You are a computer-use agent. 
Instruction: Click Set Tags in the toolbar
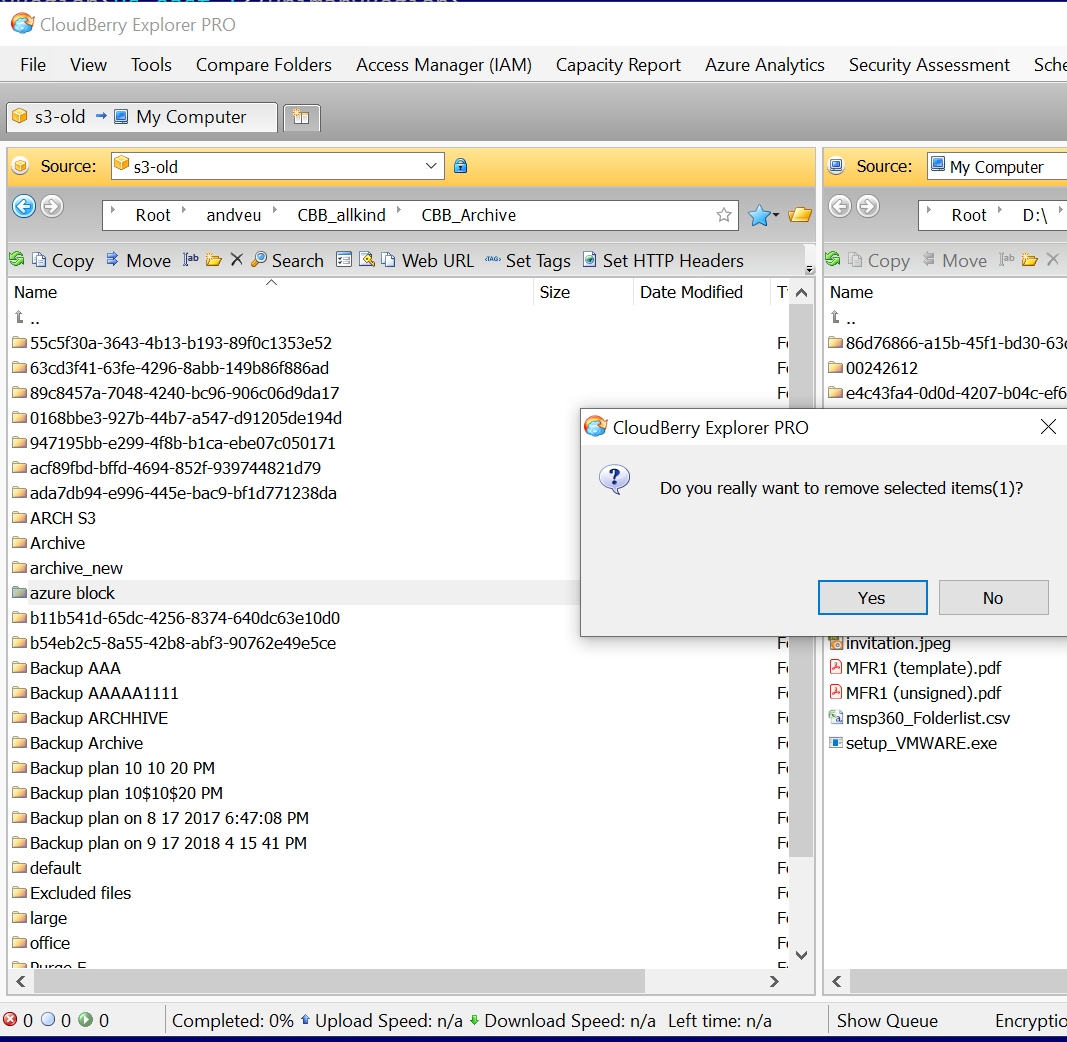pos(527,261)
